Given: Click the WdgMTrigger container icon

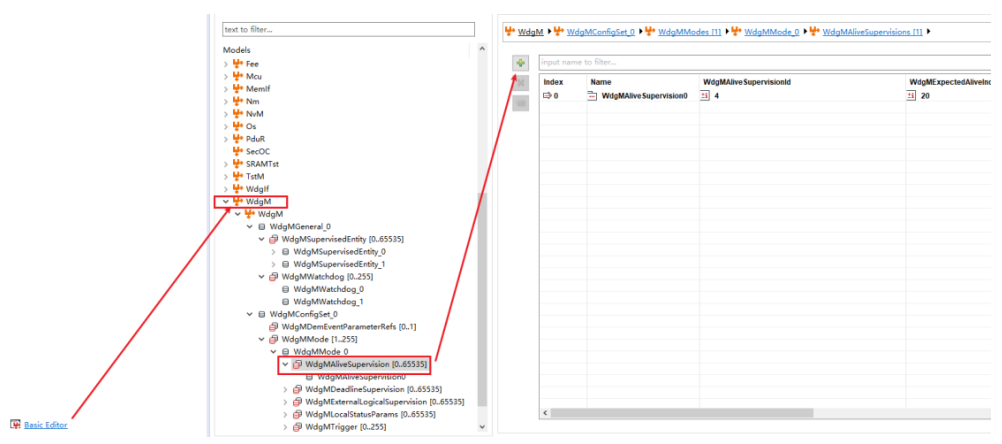Looking at the screenshot, I should pyautogui.click(x=298, y=427).
